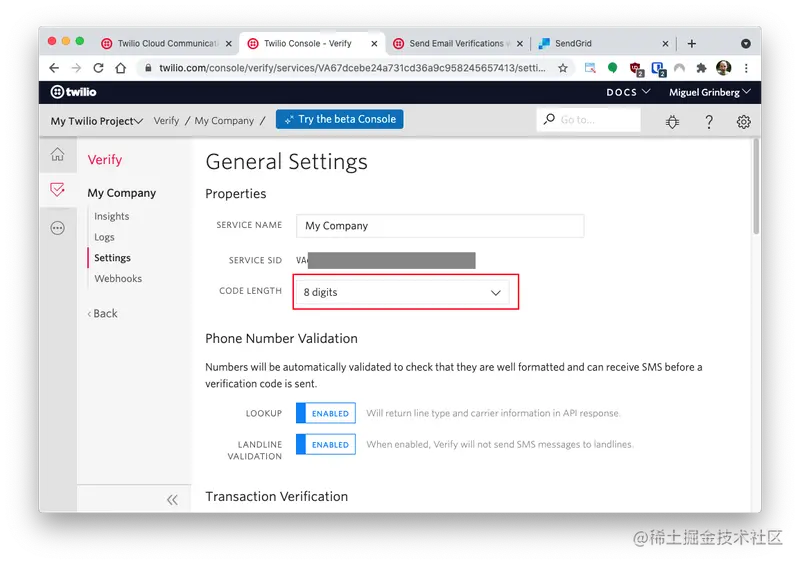Viewport: 800px width, 564px height.
Task: Toggle the Lookup ENABLED switch
Action: [326, 413]
